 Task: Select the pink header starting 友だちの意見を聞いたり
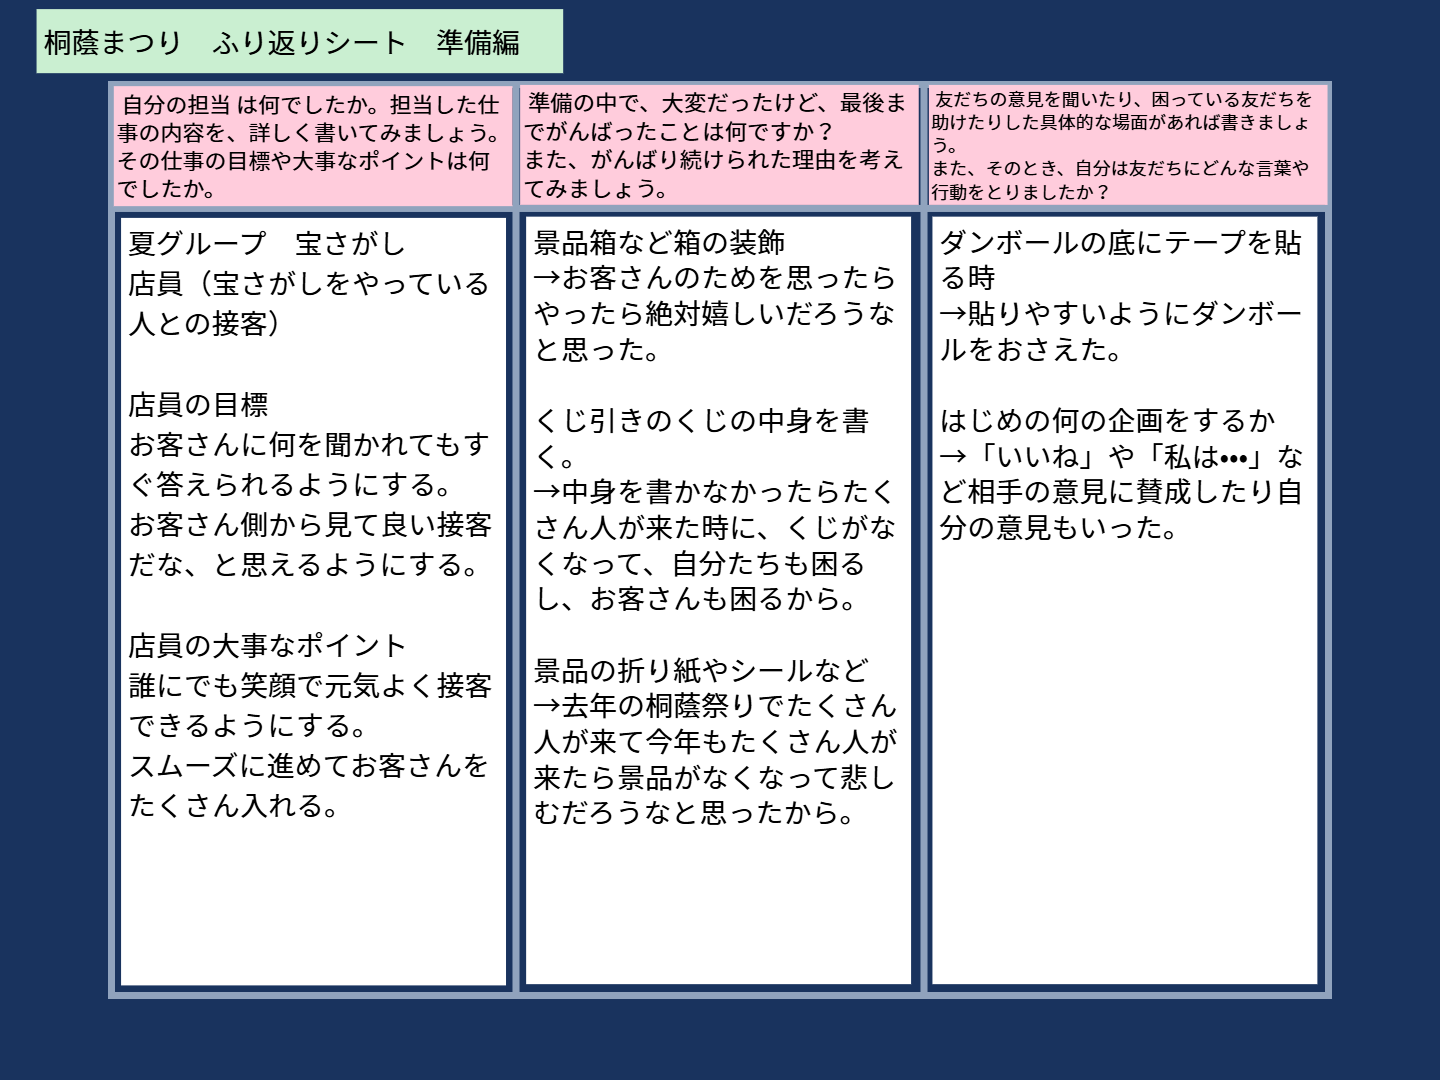(x=1127, y=146)
